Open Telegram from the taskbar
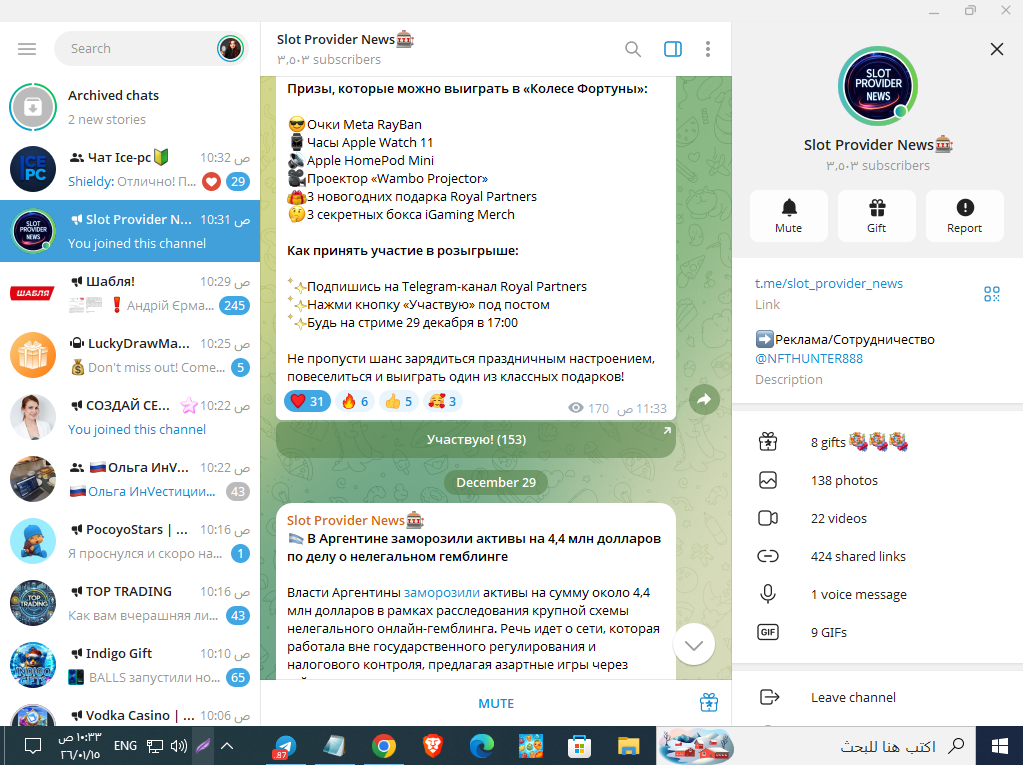This screenshot has height=765, width=1023. coord(285,746)
